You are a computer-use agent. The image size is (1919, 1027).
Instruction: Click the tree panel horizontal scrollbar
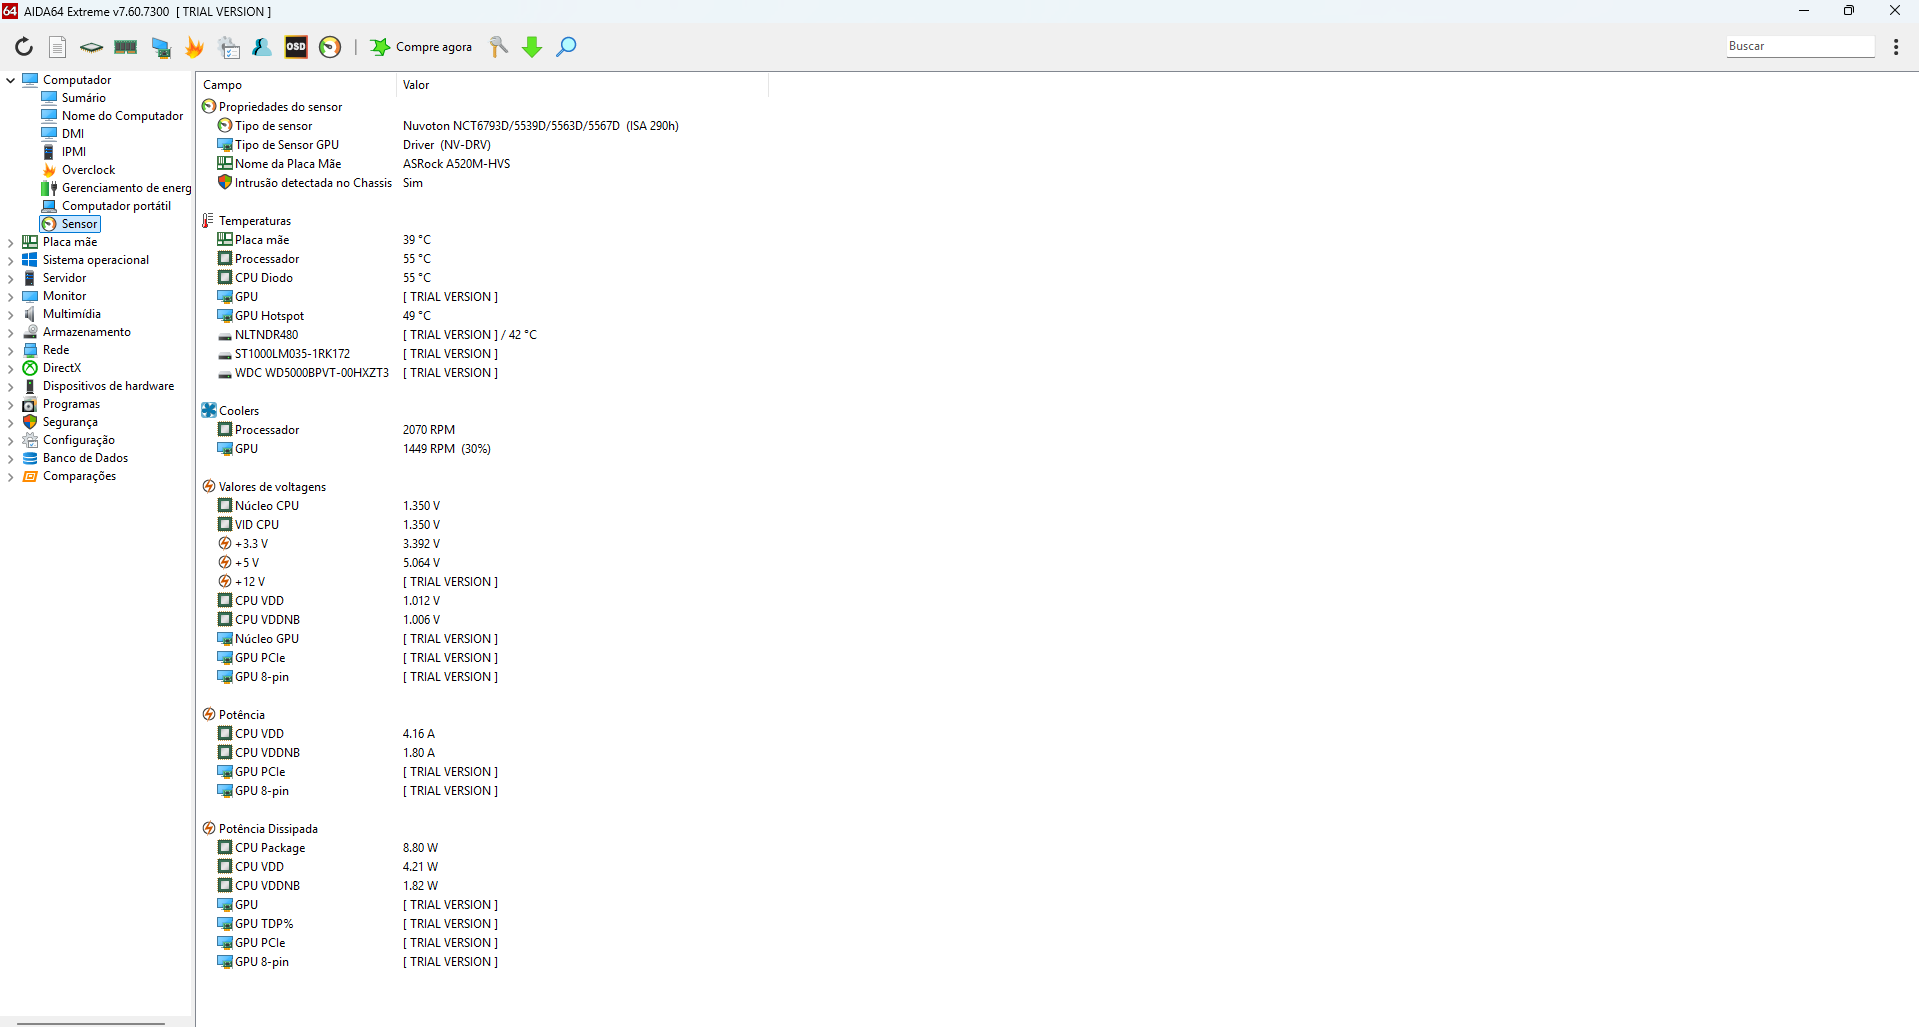click(91, 1023)
